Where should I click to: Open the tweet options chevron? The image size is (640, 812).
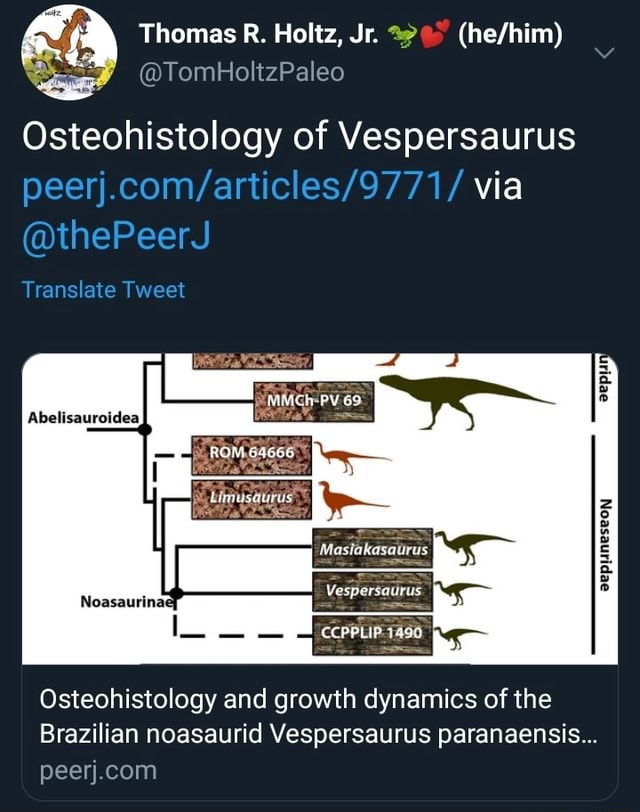tap(603, 54)
